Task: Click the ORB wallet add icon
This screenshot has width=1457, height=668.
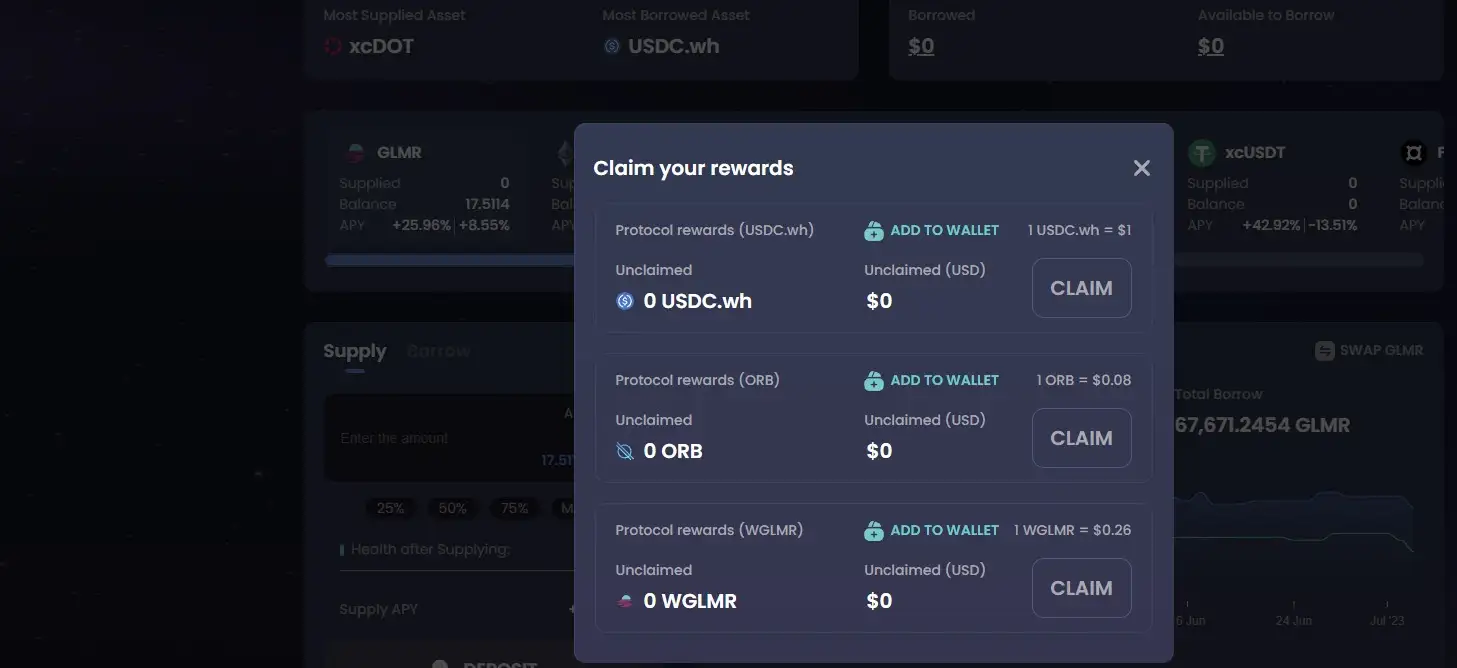Action: (x=874, y=381)
